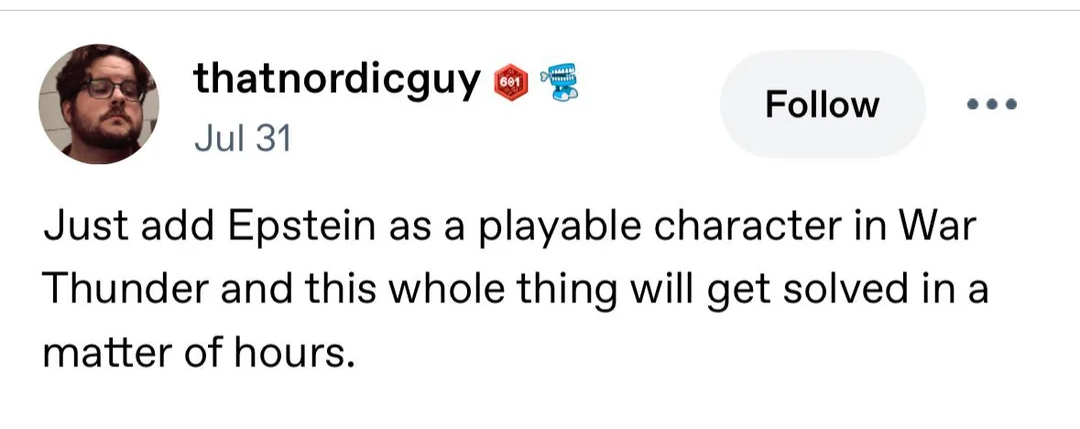Open thatnordicguy's profile picture
This screenshot has height=429, width=1080.
pos(98,104)
